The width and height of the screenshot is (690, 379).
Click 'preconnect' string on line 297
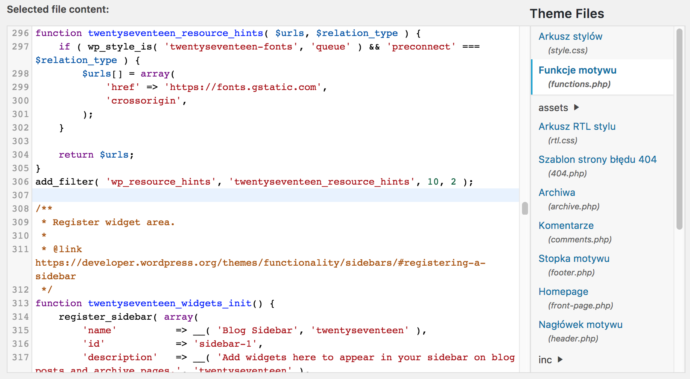[421, 47]
